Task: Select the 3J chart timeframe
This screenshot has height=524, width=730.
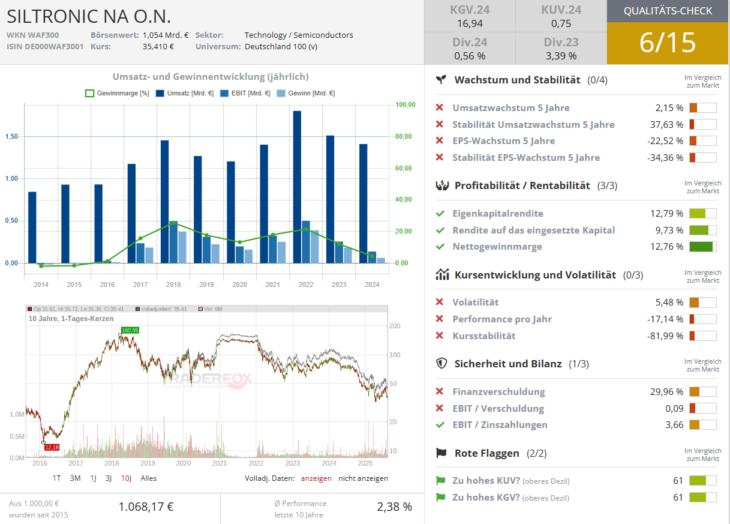Action: (x=108, y=478)
